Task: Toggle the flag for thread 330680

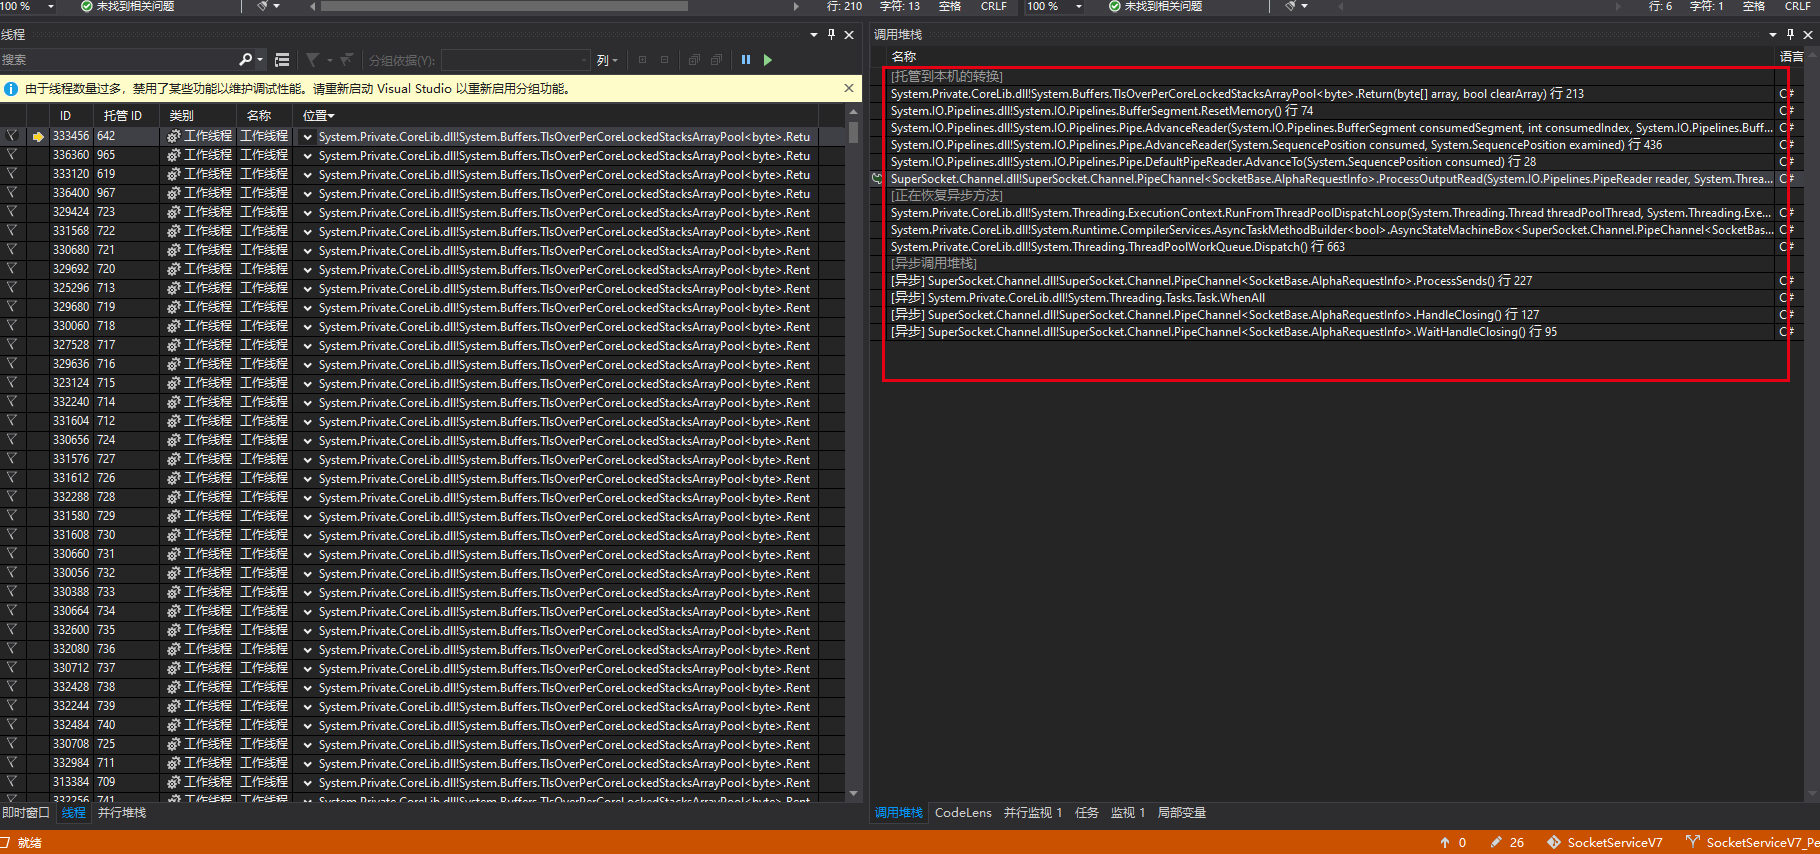Action: (x=12, y=250)
